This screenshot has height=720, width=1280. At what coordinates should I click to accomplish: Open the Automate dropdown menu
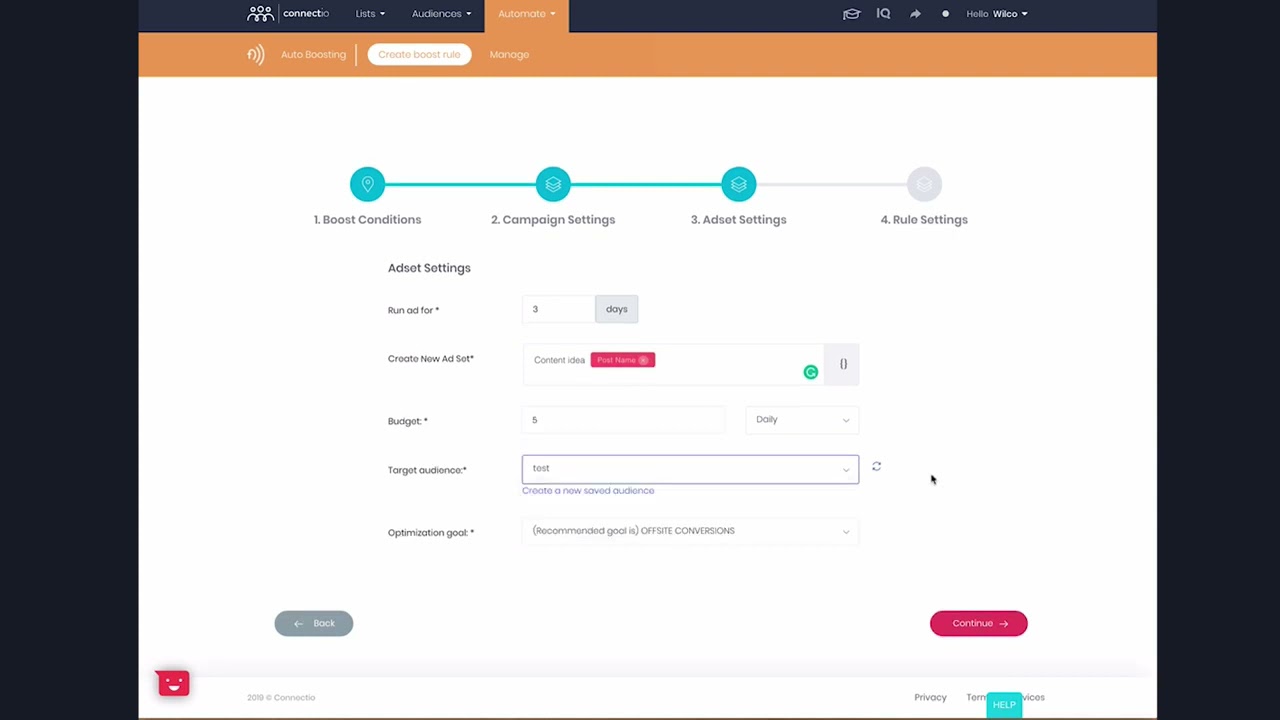click(527, 14)
